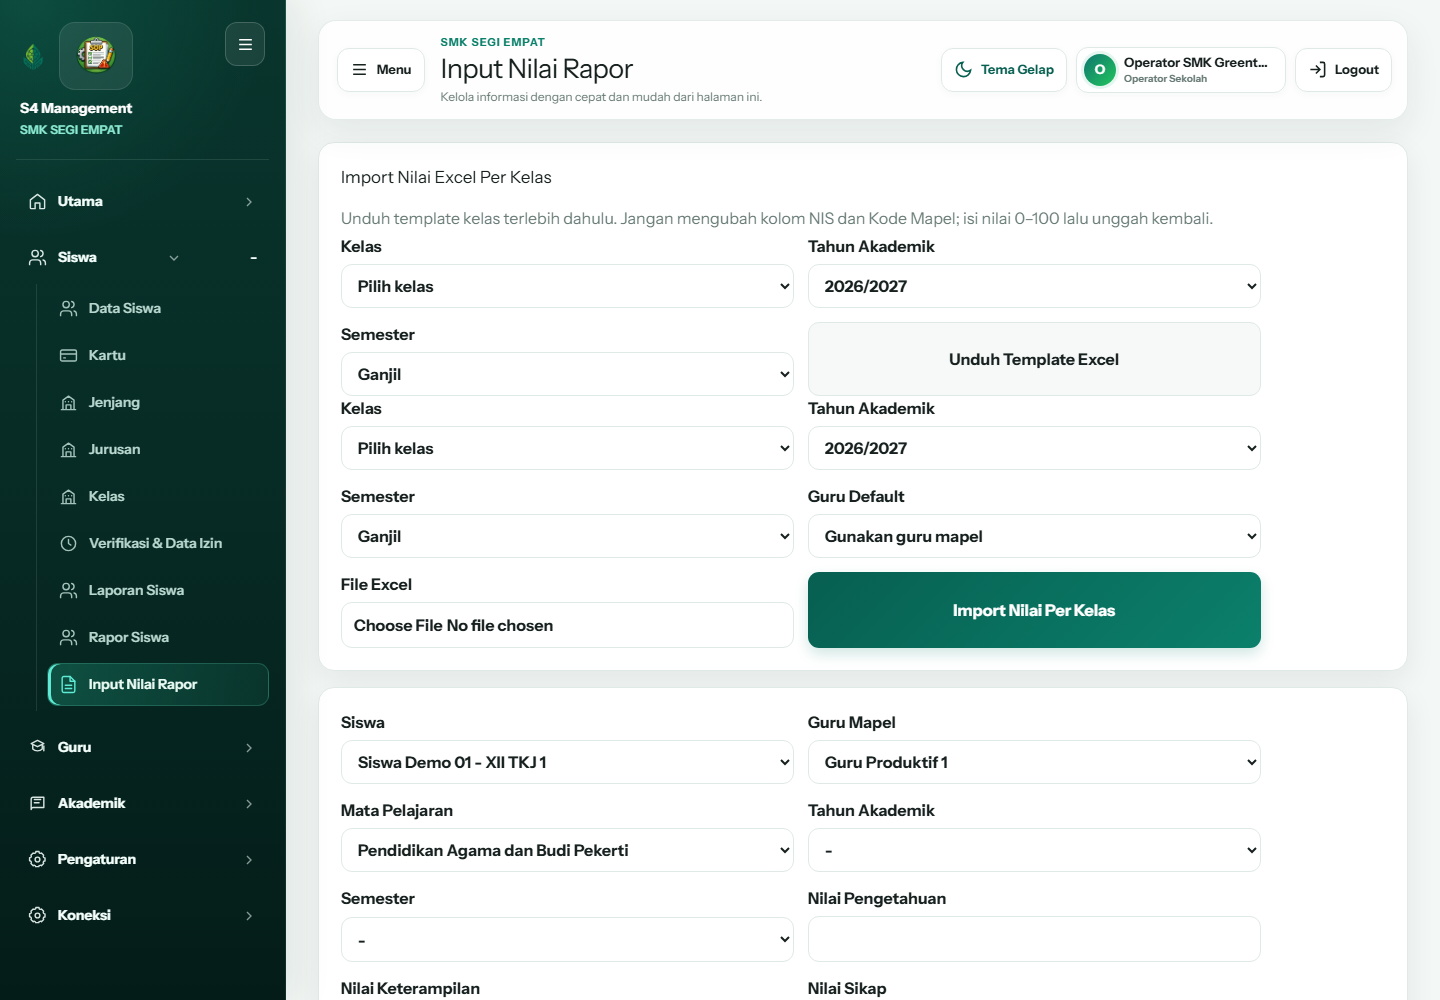Image resolution: width=1440 pixels, height=1000 pixels.
Task: Click the Guru graduation cap icon
Action: tap(37, 747)
